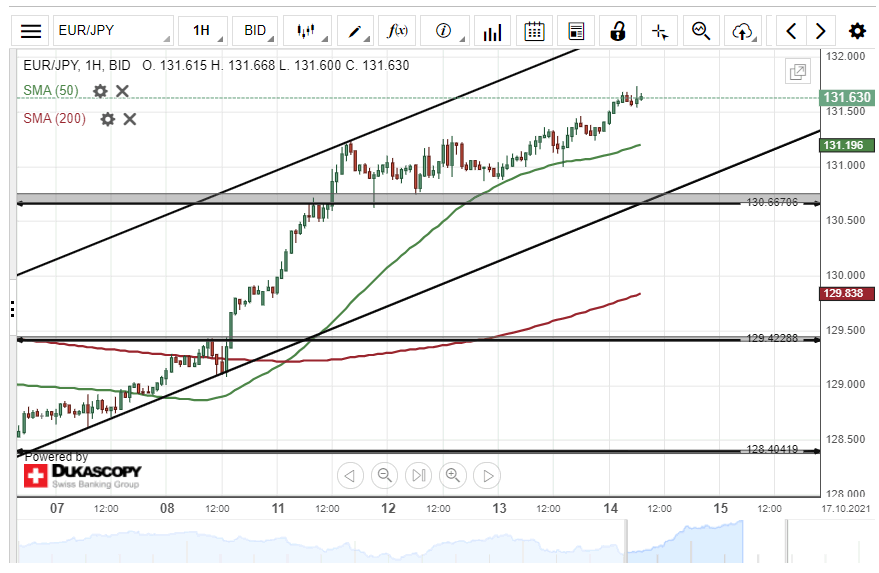Zoom out with the minus magnifier
Viewport: 879px width, 573px height.
385,475
